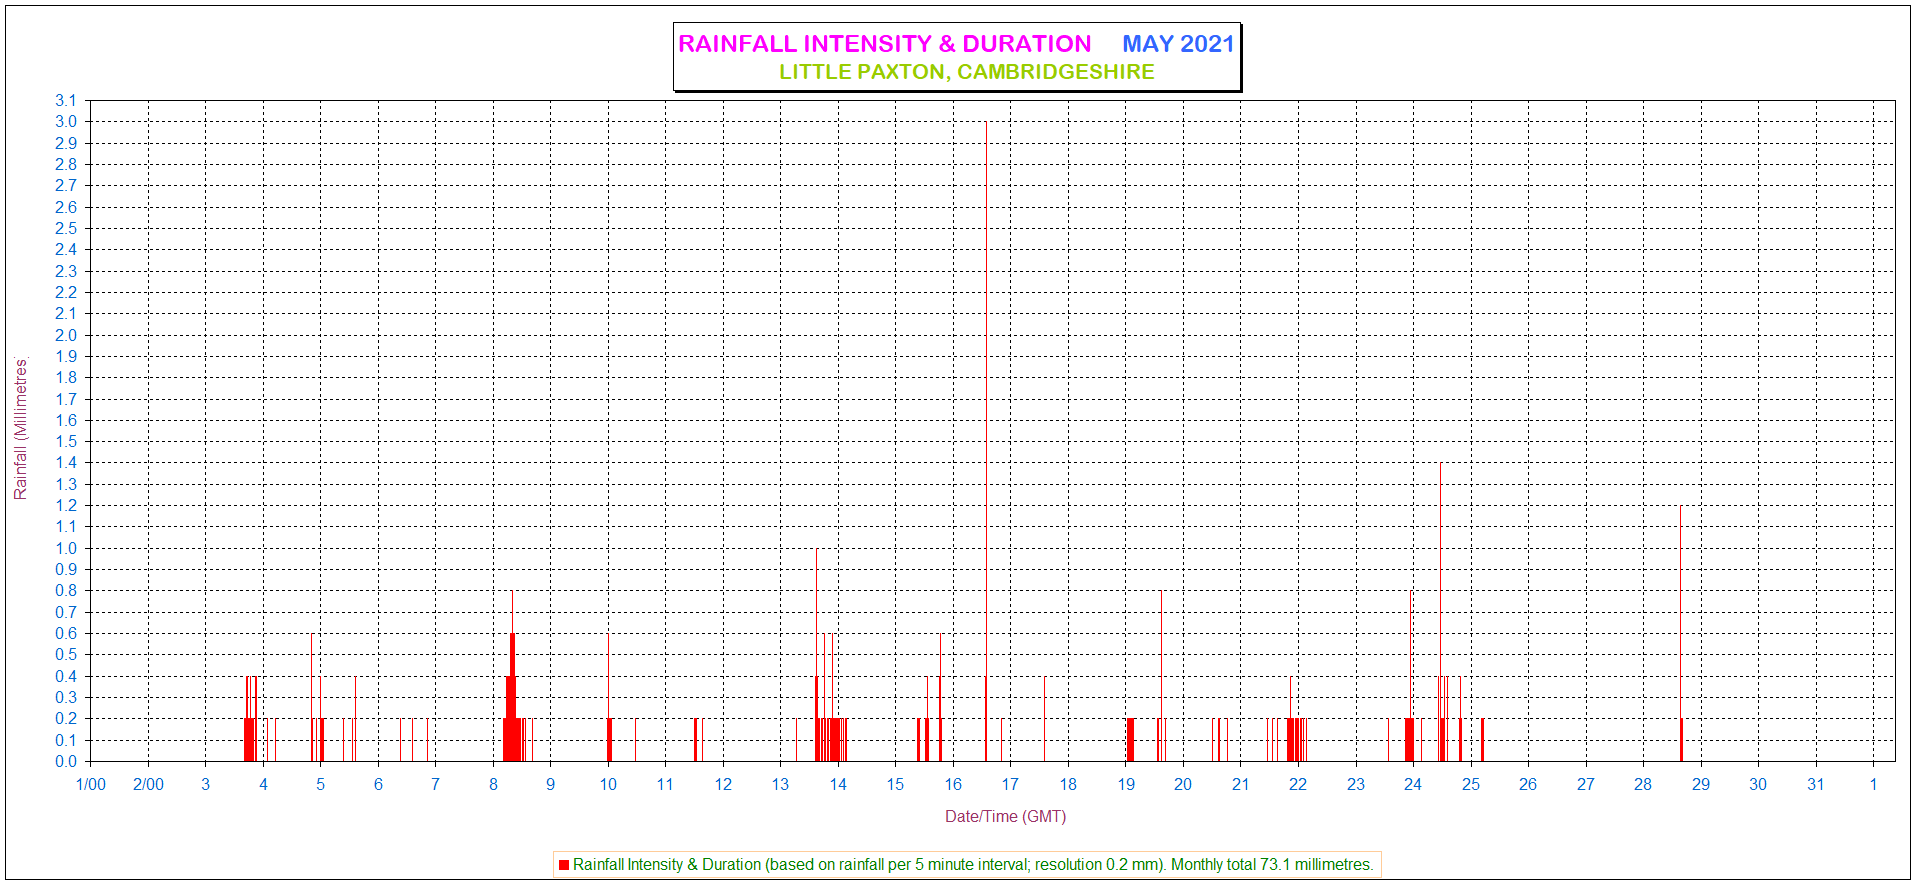1916x884 pixels.
Task: Click 'RAINFALL INTENSITY & DURATION' title text
Action: coord(885,44)
